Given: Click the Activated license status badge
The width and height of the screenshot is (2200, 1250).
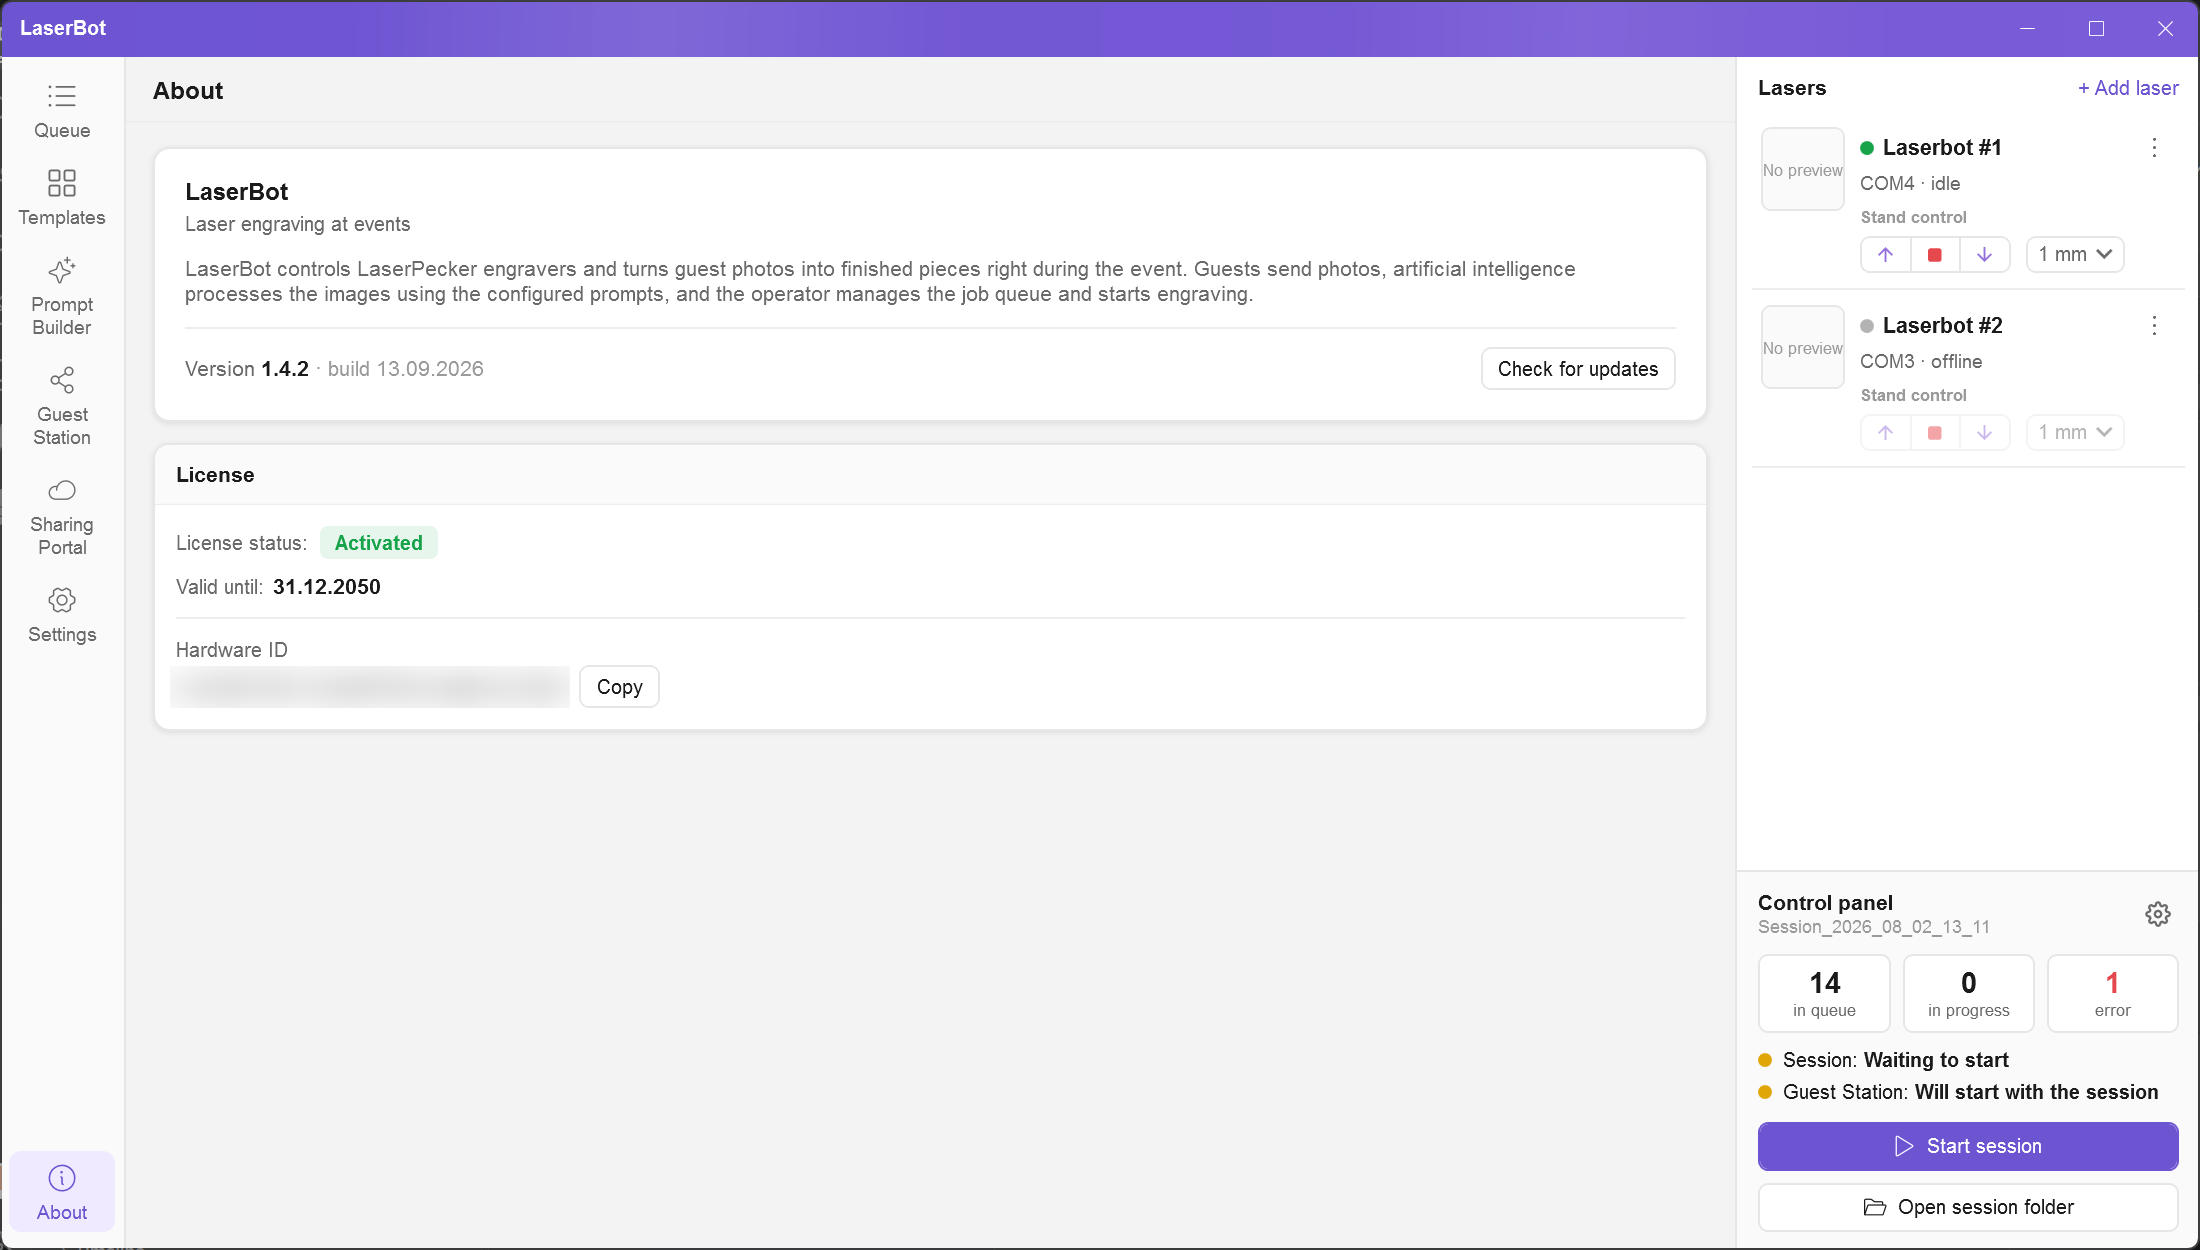Looking at the screenshot, I should [x=379, y=543].
